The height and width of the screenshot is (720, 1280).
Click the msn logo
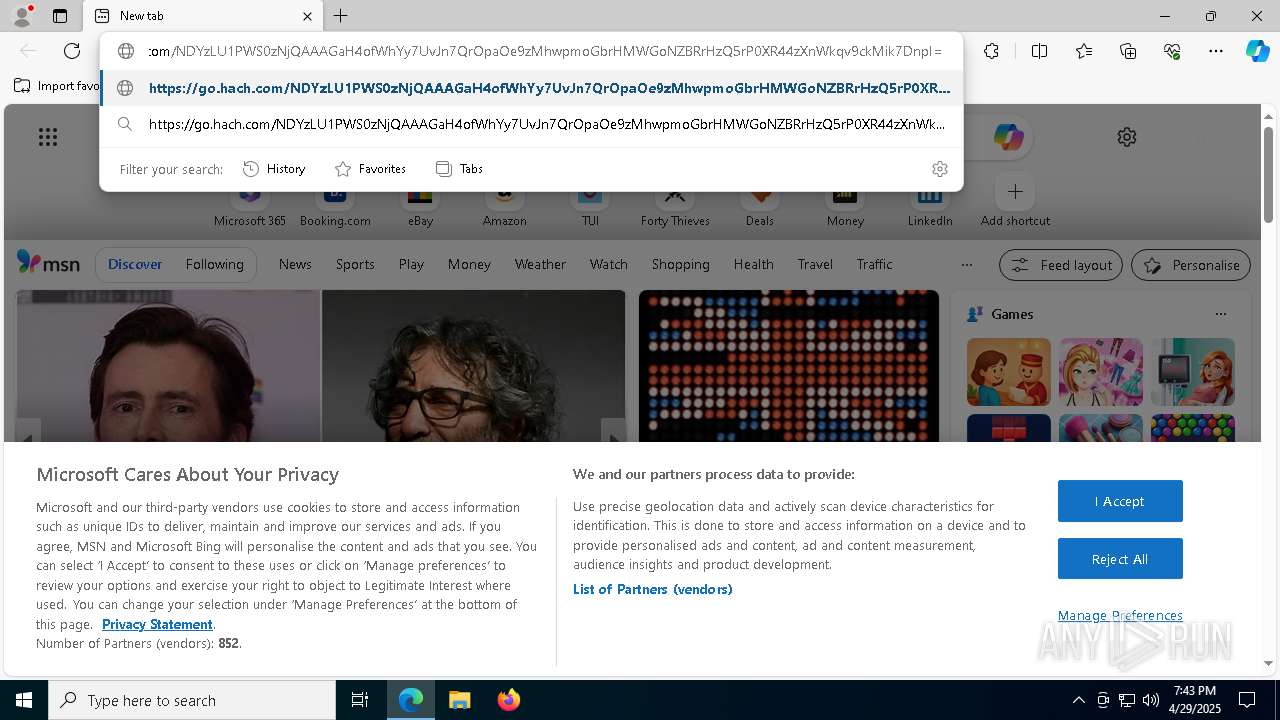click(48, 263)
